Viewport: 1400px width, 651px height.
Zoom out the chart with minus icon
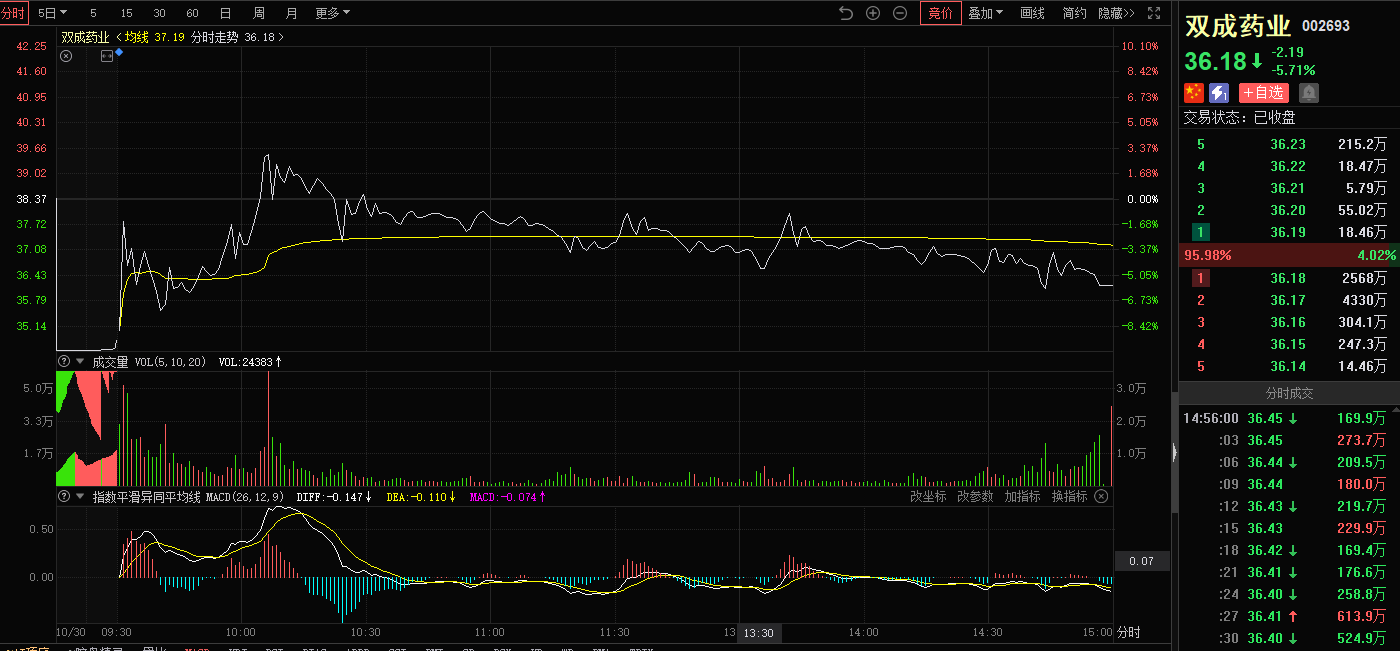point(900,13)
